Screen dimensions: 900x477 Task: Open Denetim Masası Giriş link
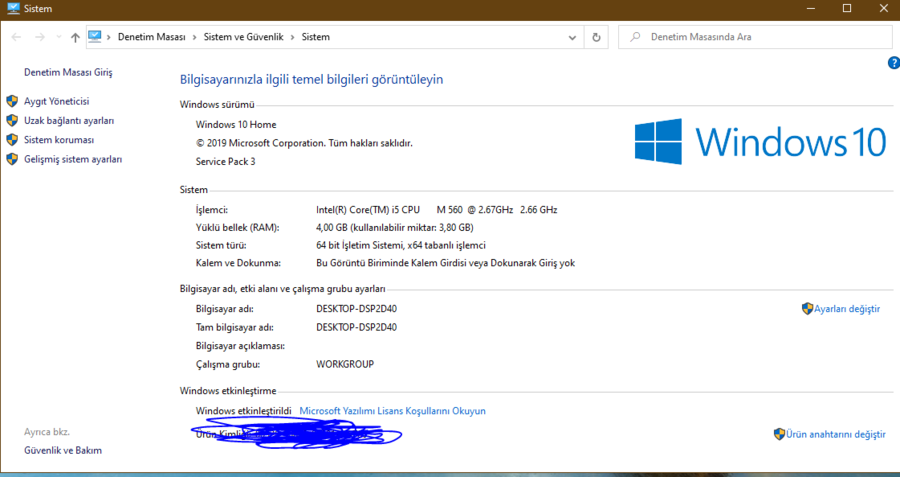click(x=68, y=72)
